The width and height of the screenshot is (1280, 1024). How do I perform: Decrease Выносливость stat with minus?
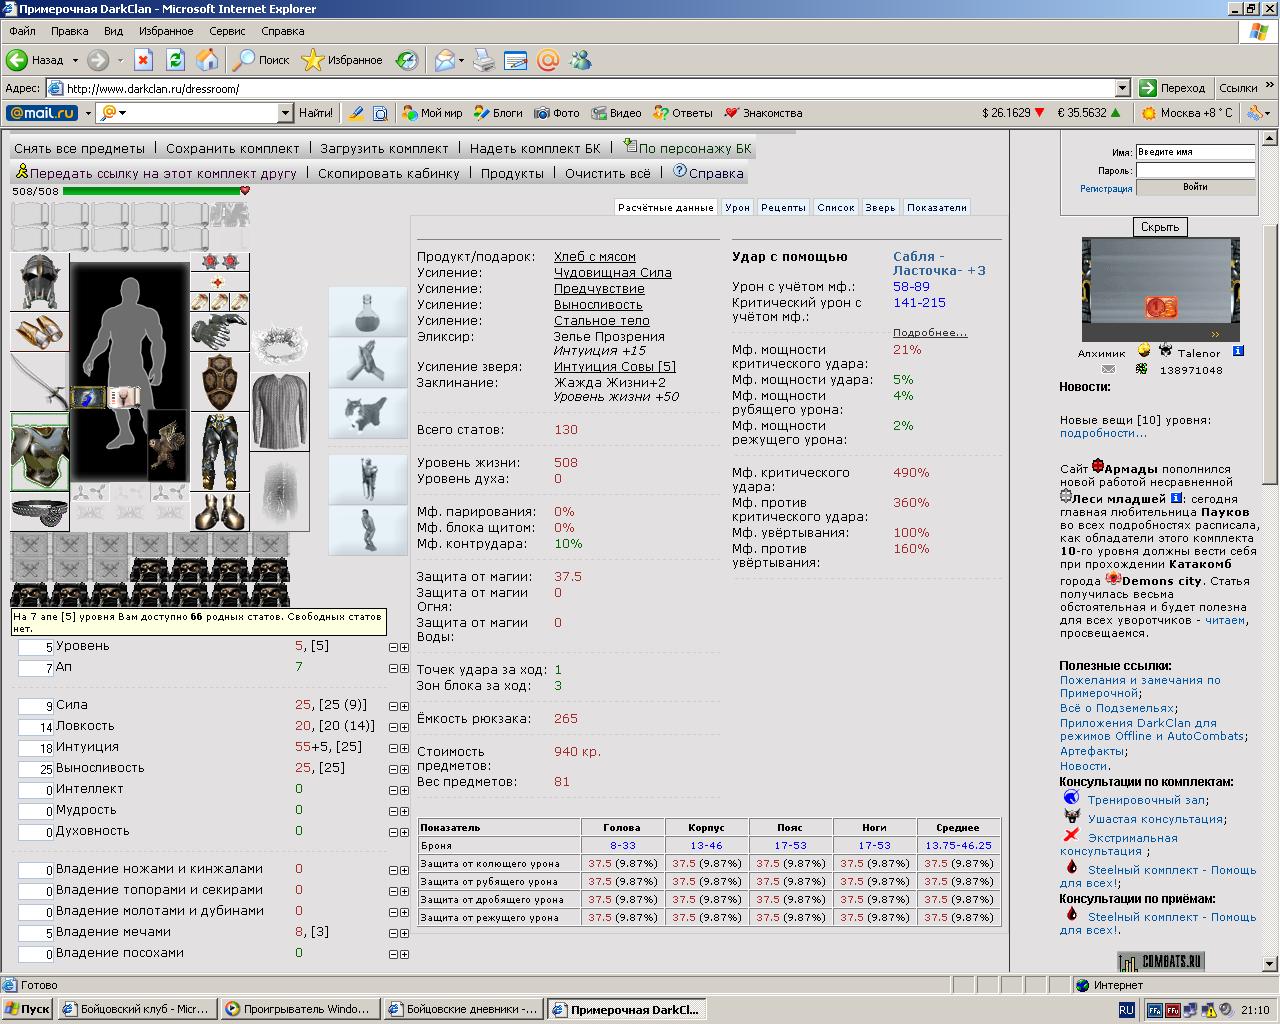coord(393,770)
